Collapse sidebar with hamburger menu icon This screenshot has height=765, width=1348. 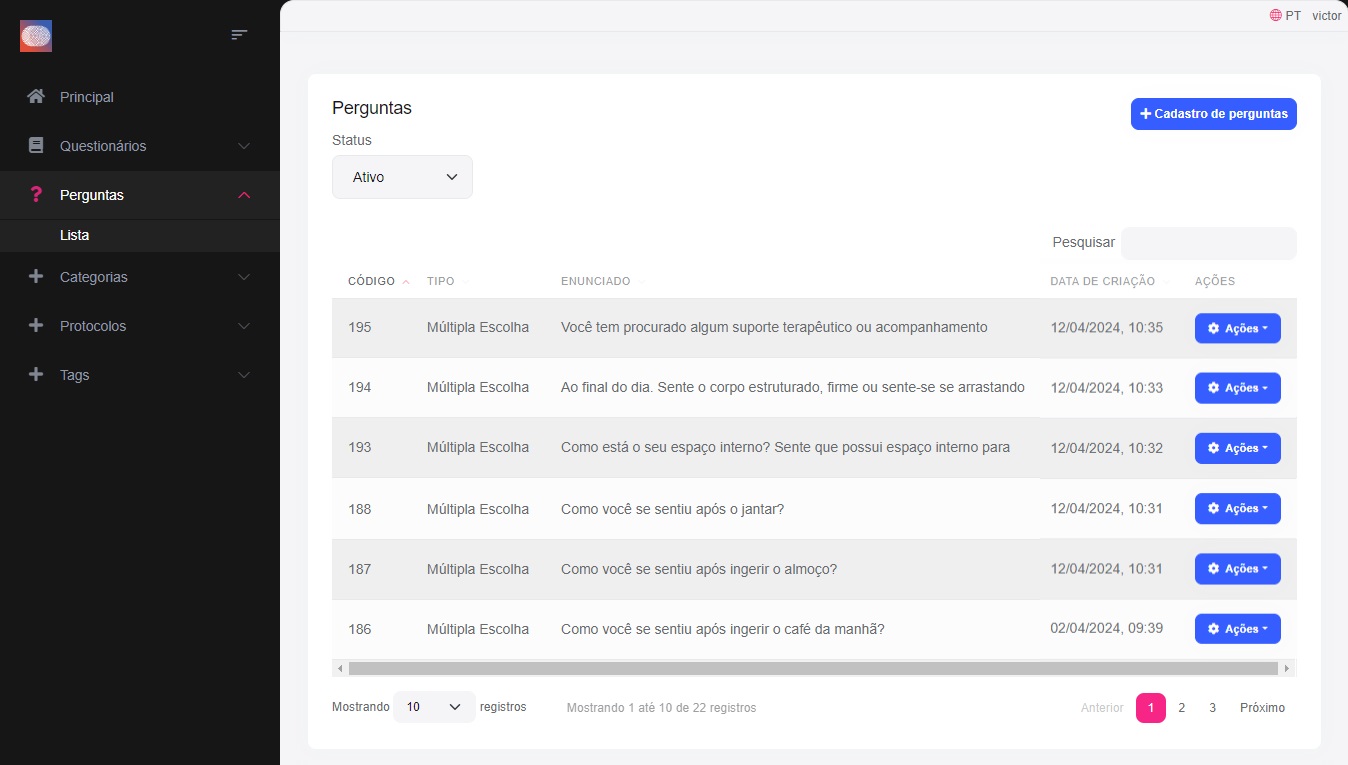coord(239,35)
